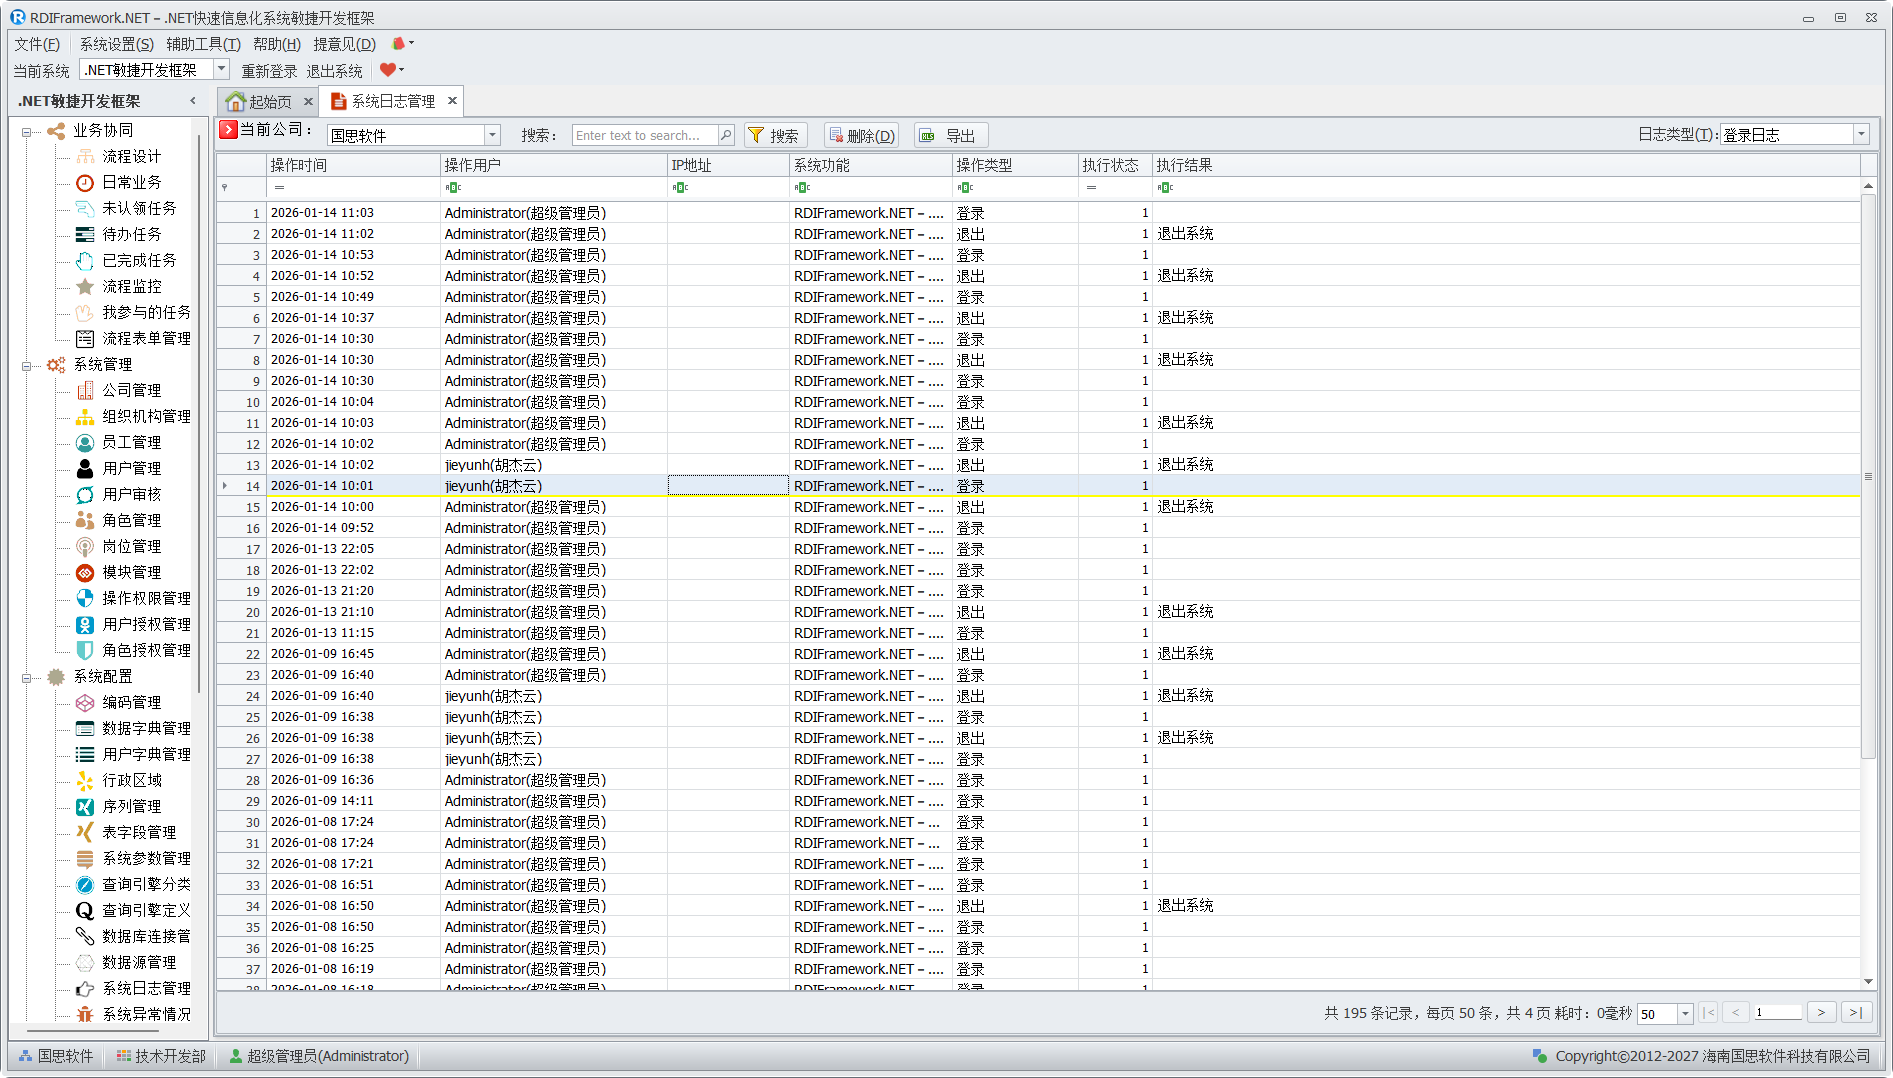This screenshot has width=1893, height=1078.
Task: Go to next page of log records
Action: [1821, 1013]
